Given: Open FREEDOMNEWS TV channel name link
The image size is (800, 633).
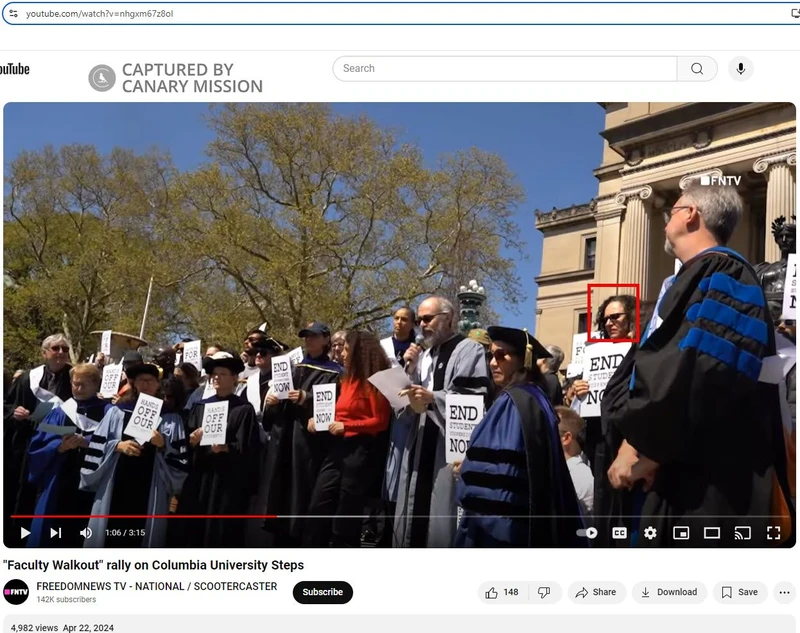Looking at the screenshot, I should tap(156, 586).
